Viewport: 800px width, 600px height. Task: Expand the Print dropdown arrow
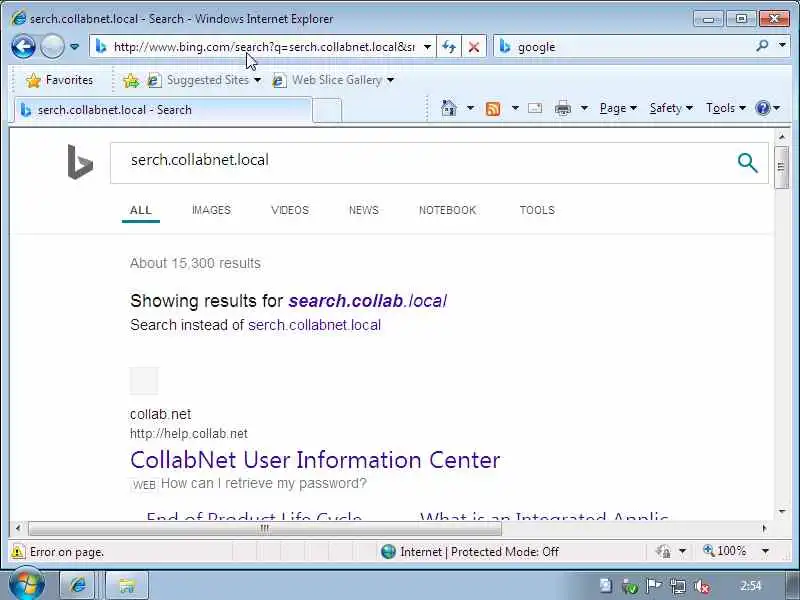(584, 108)
